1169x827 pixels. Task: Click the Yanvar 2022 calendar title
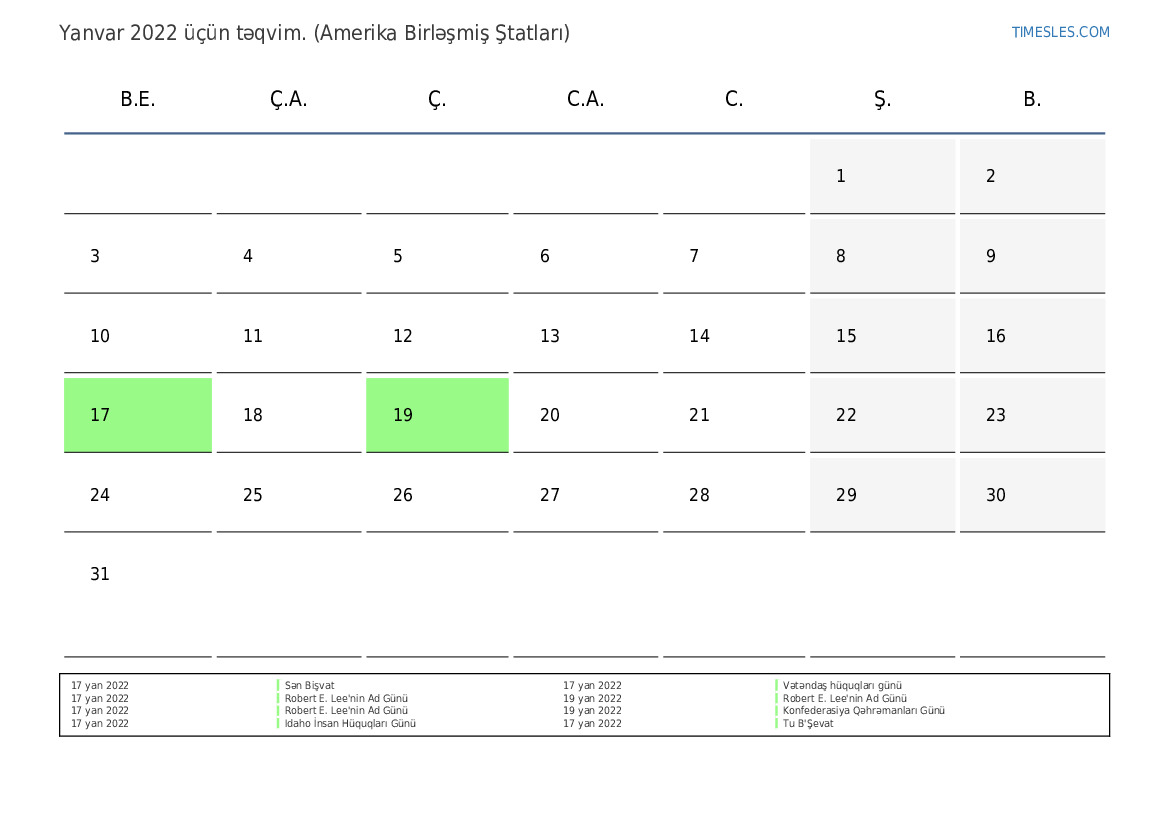(314, 33)
